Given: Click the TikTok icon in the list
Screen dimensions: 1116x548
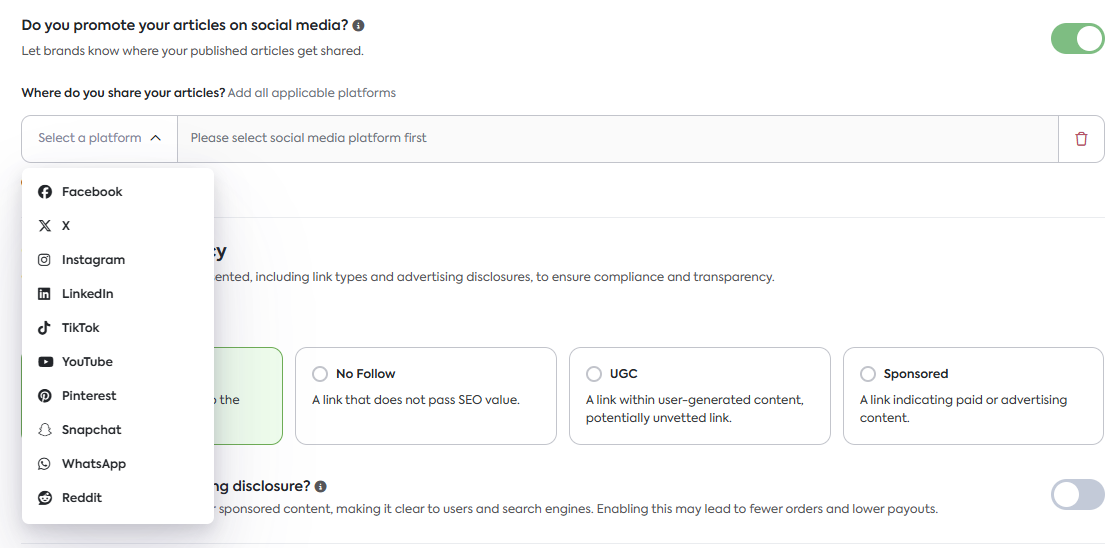Looking at the screenshot, I should pyautogui.click(x=45, y=328).
